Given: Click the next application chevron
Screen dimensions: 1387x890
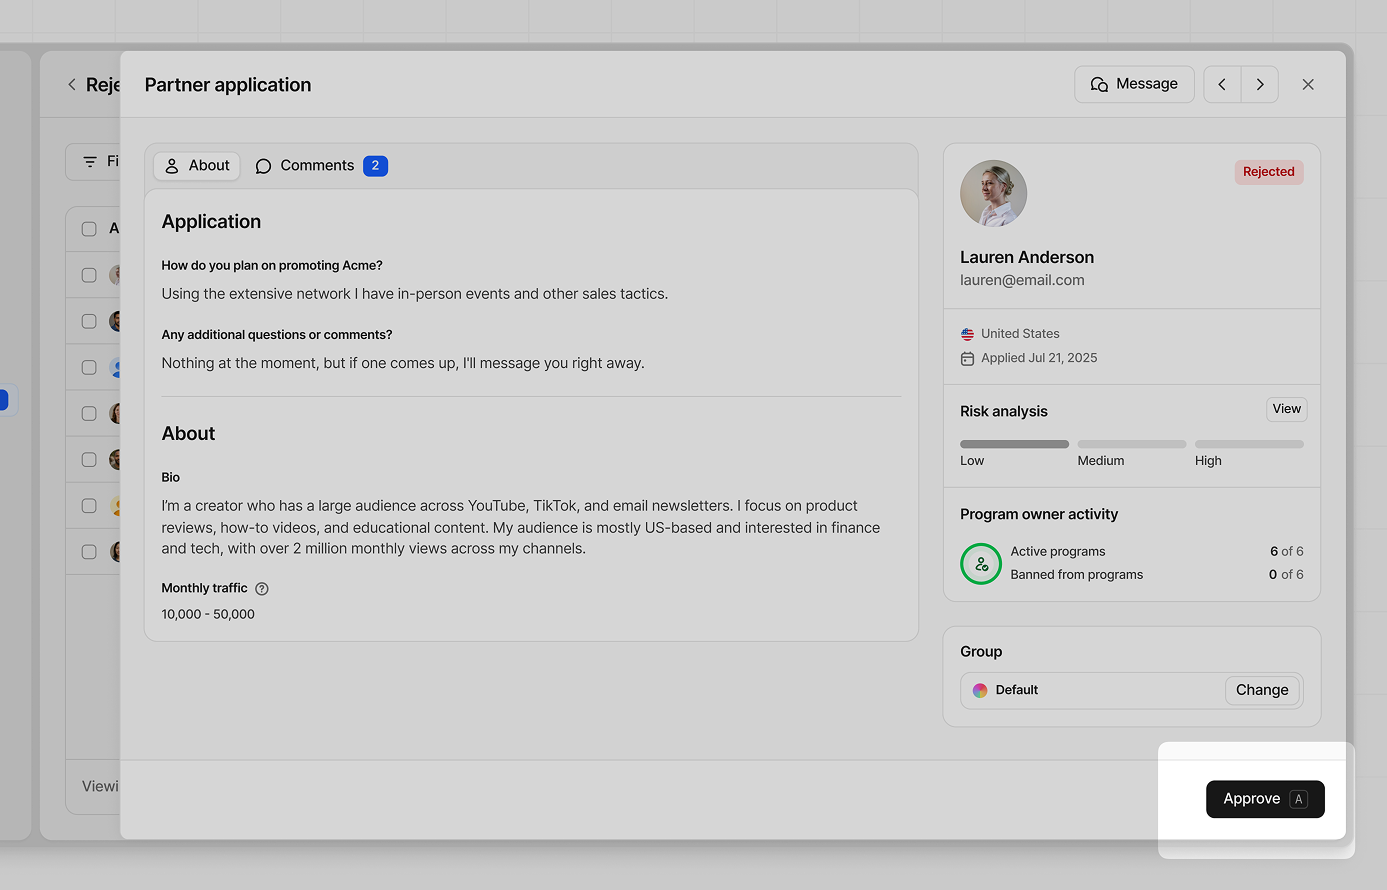Looking at the screenshot, I should (1259, 84).
